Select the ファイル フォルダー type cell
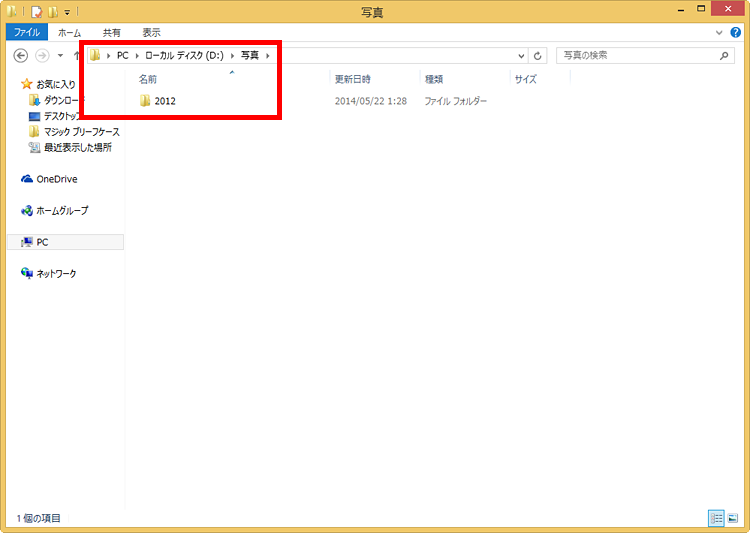 455,101
